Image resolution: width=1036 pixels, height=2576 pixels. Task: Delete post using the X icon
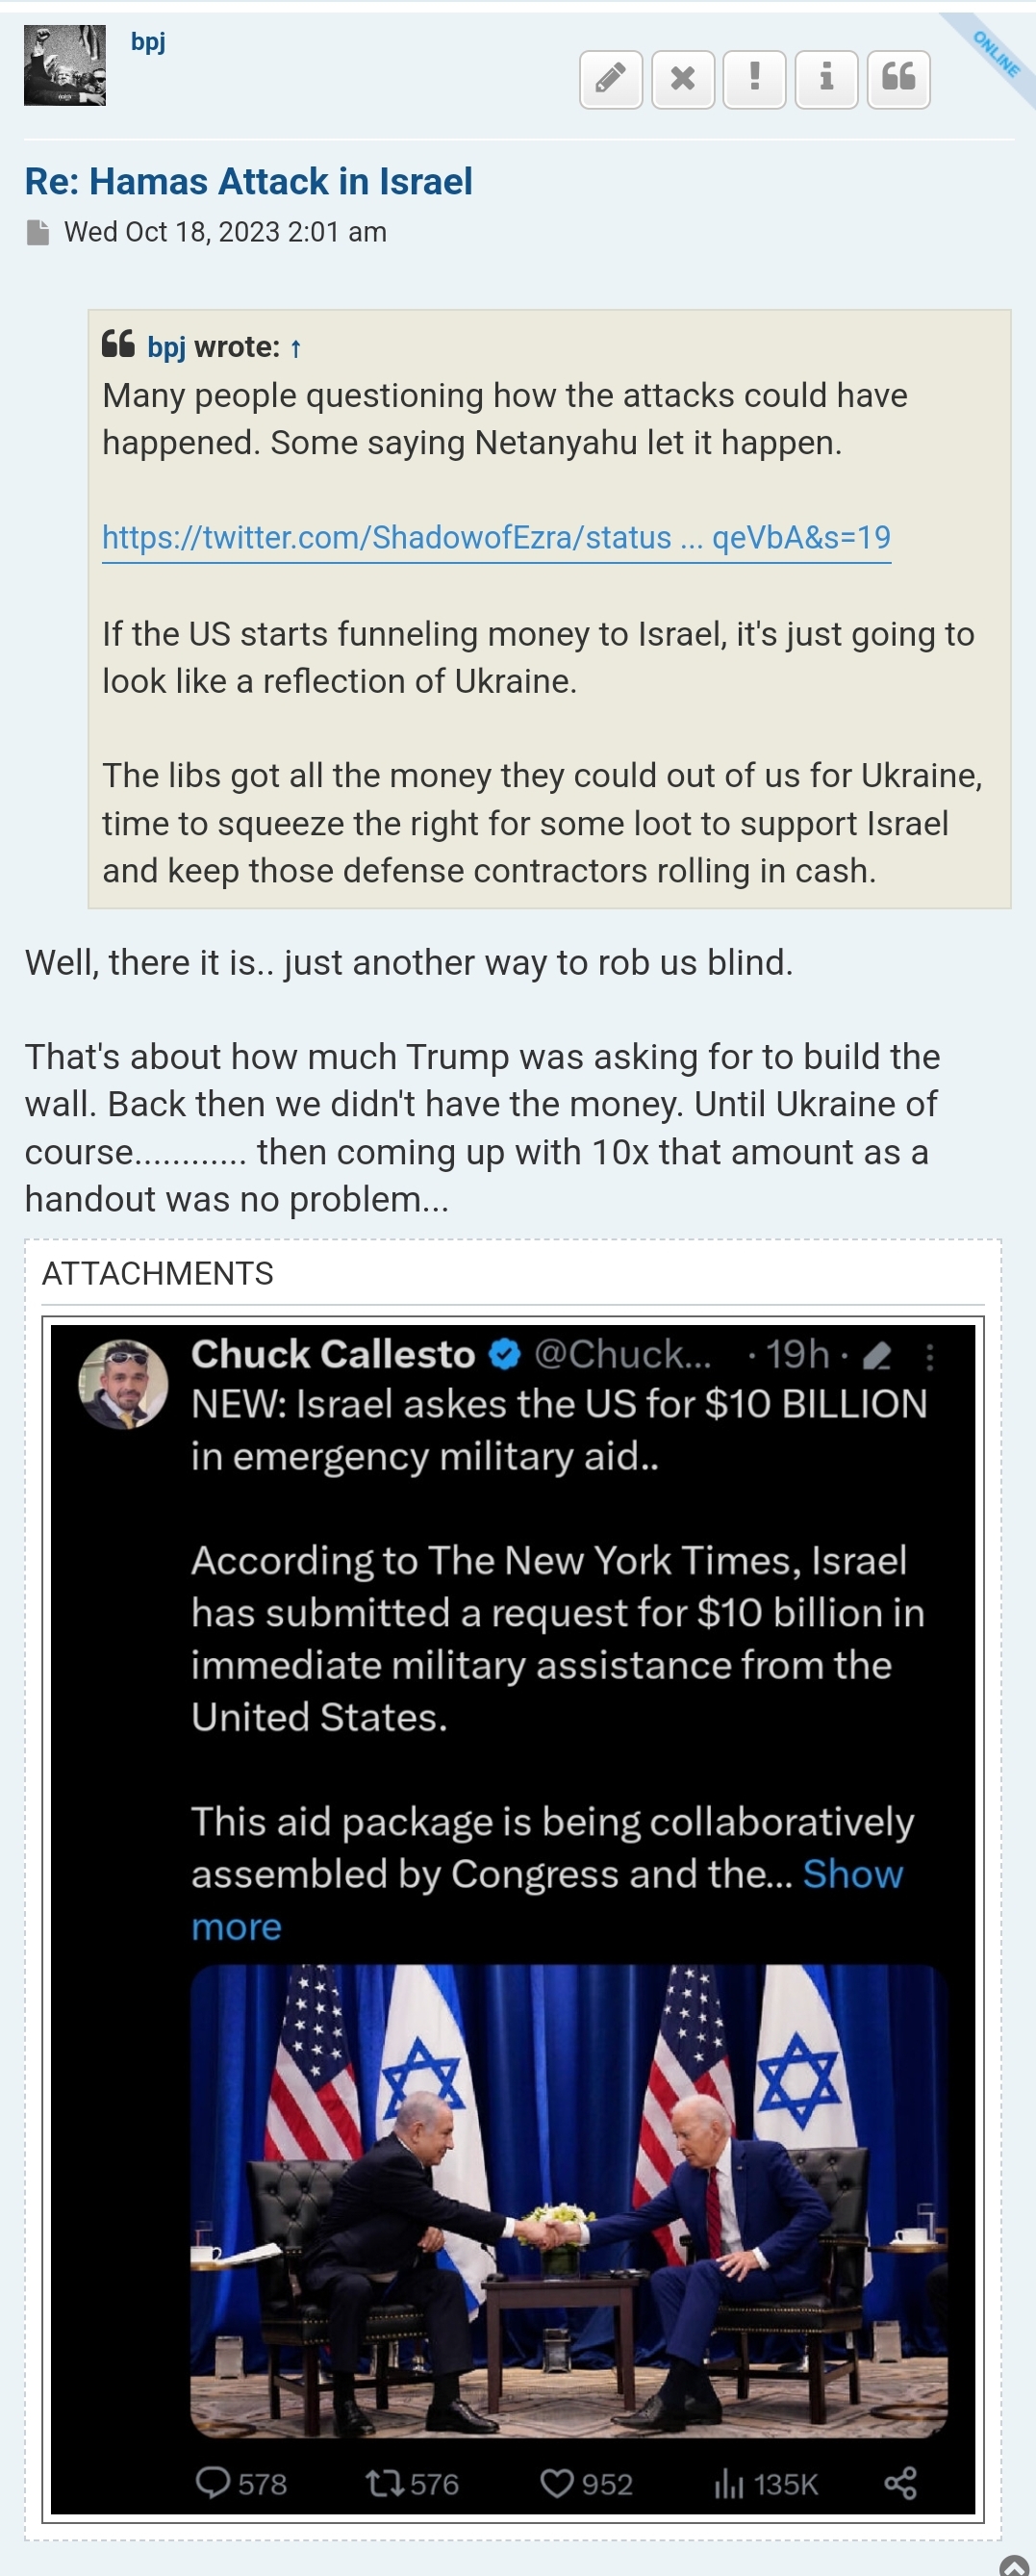(x=683, y=78)
